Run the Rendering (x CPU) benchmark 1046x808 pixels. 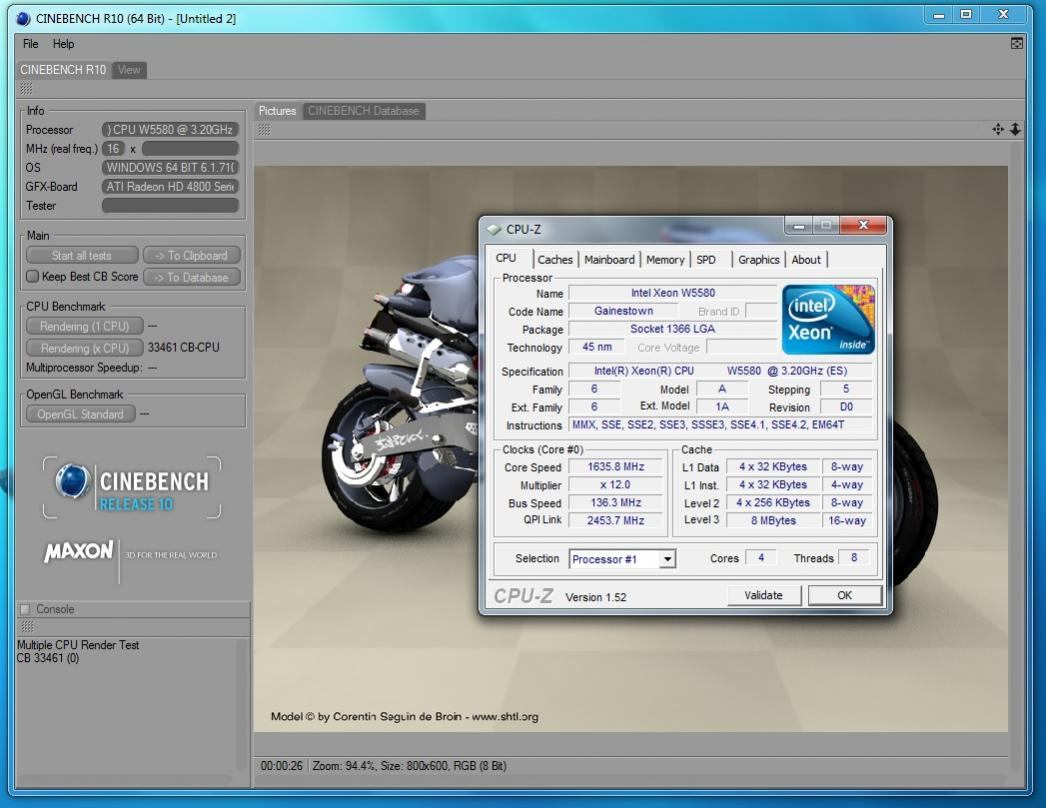[84, 348]
